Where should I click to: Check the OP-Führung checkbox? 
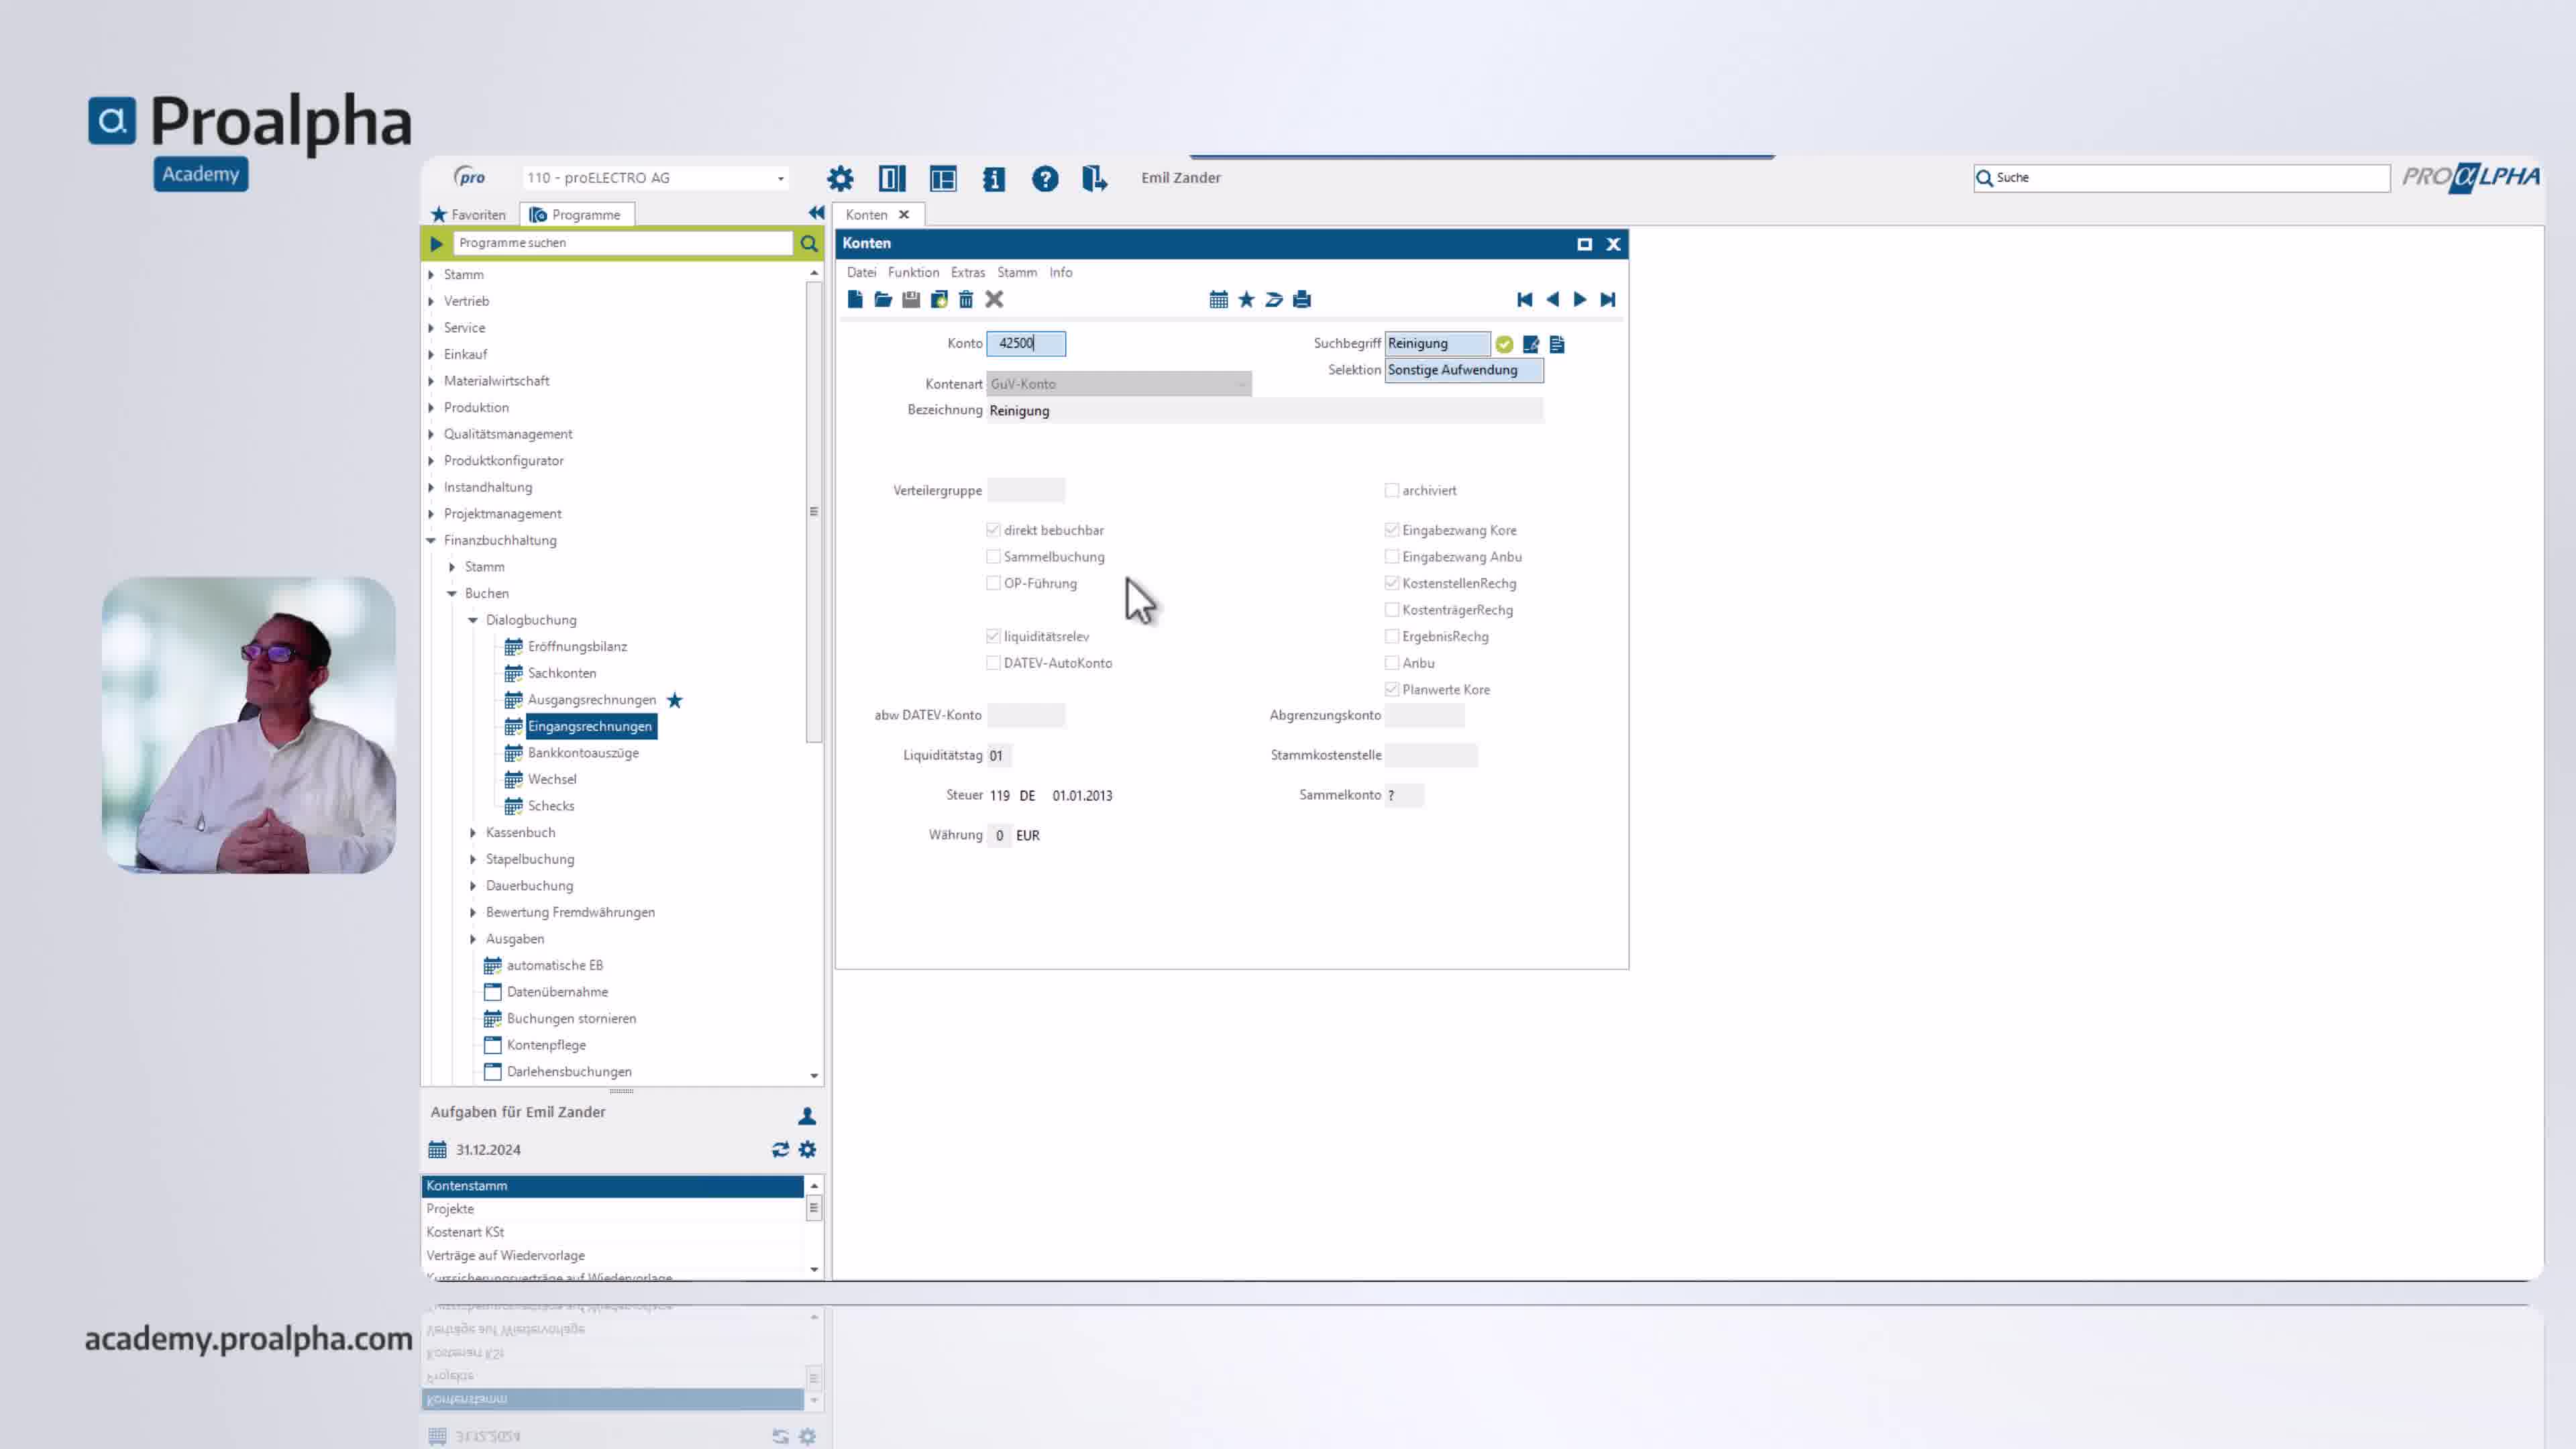tap(993, 583)
